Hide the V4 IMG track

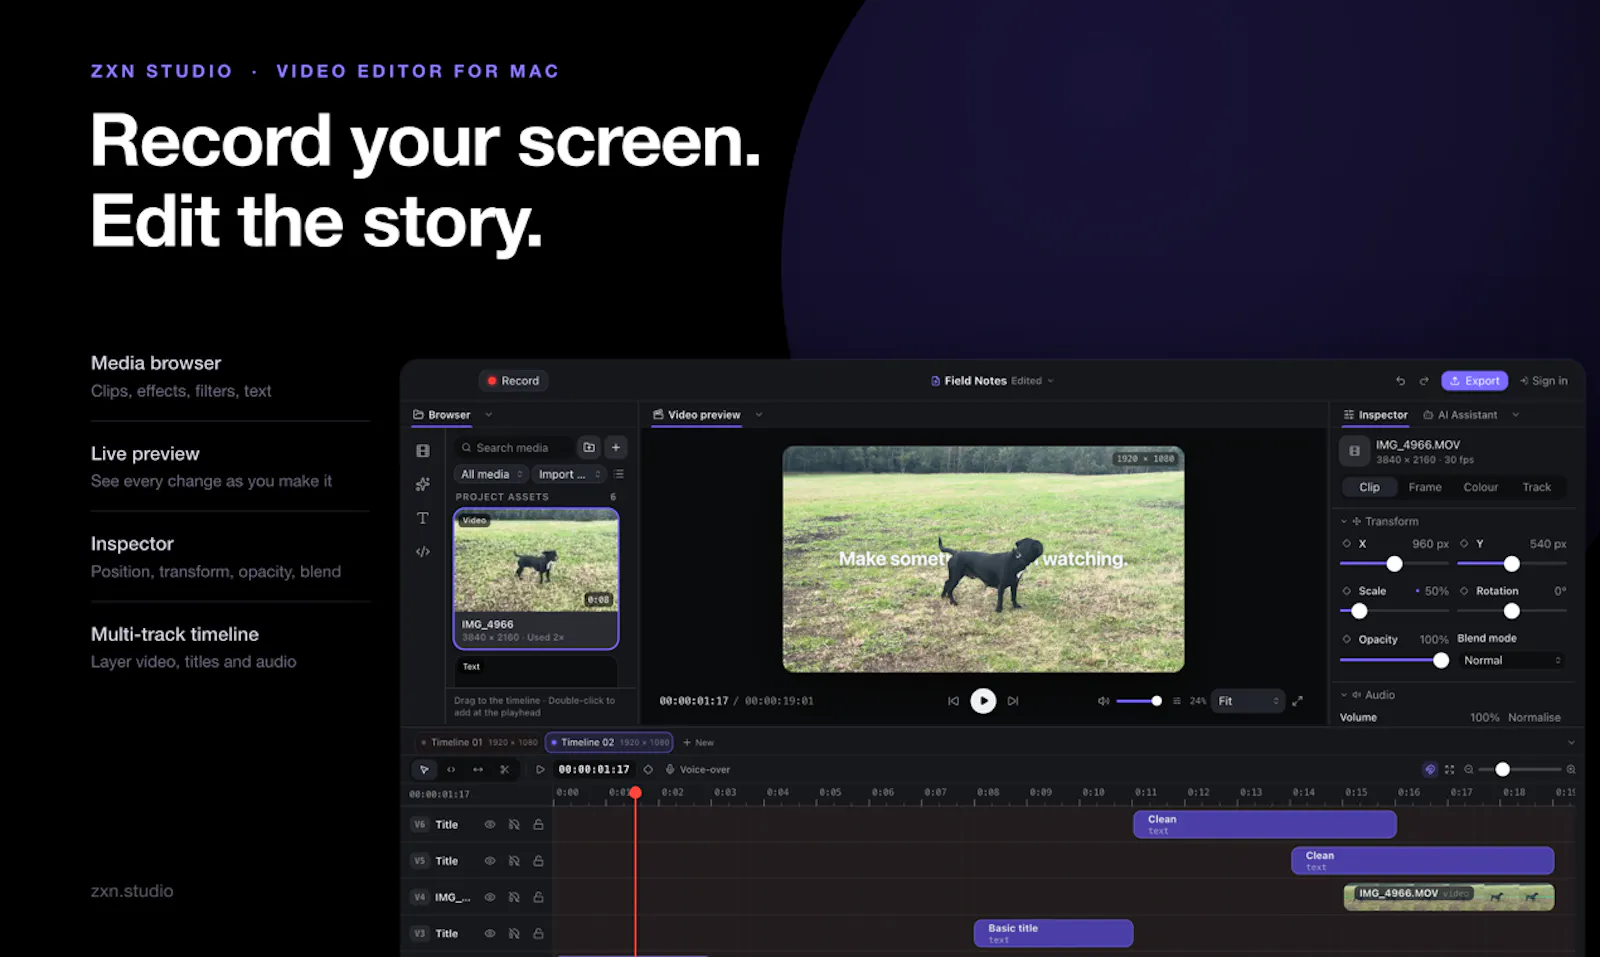point(490,897)
